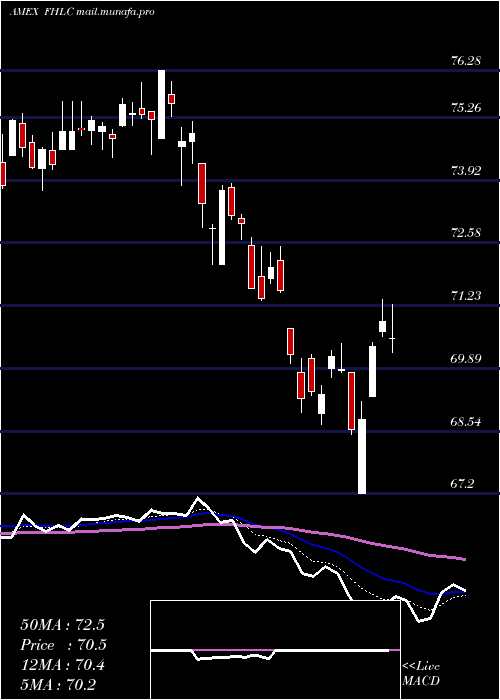Click the 5MA : 70.2 readout
The height and width of the screenshot is (700, 500).
tap(58, 685)
